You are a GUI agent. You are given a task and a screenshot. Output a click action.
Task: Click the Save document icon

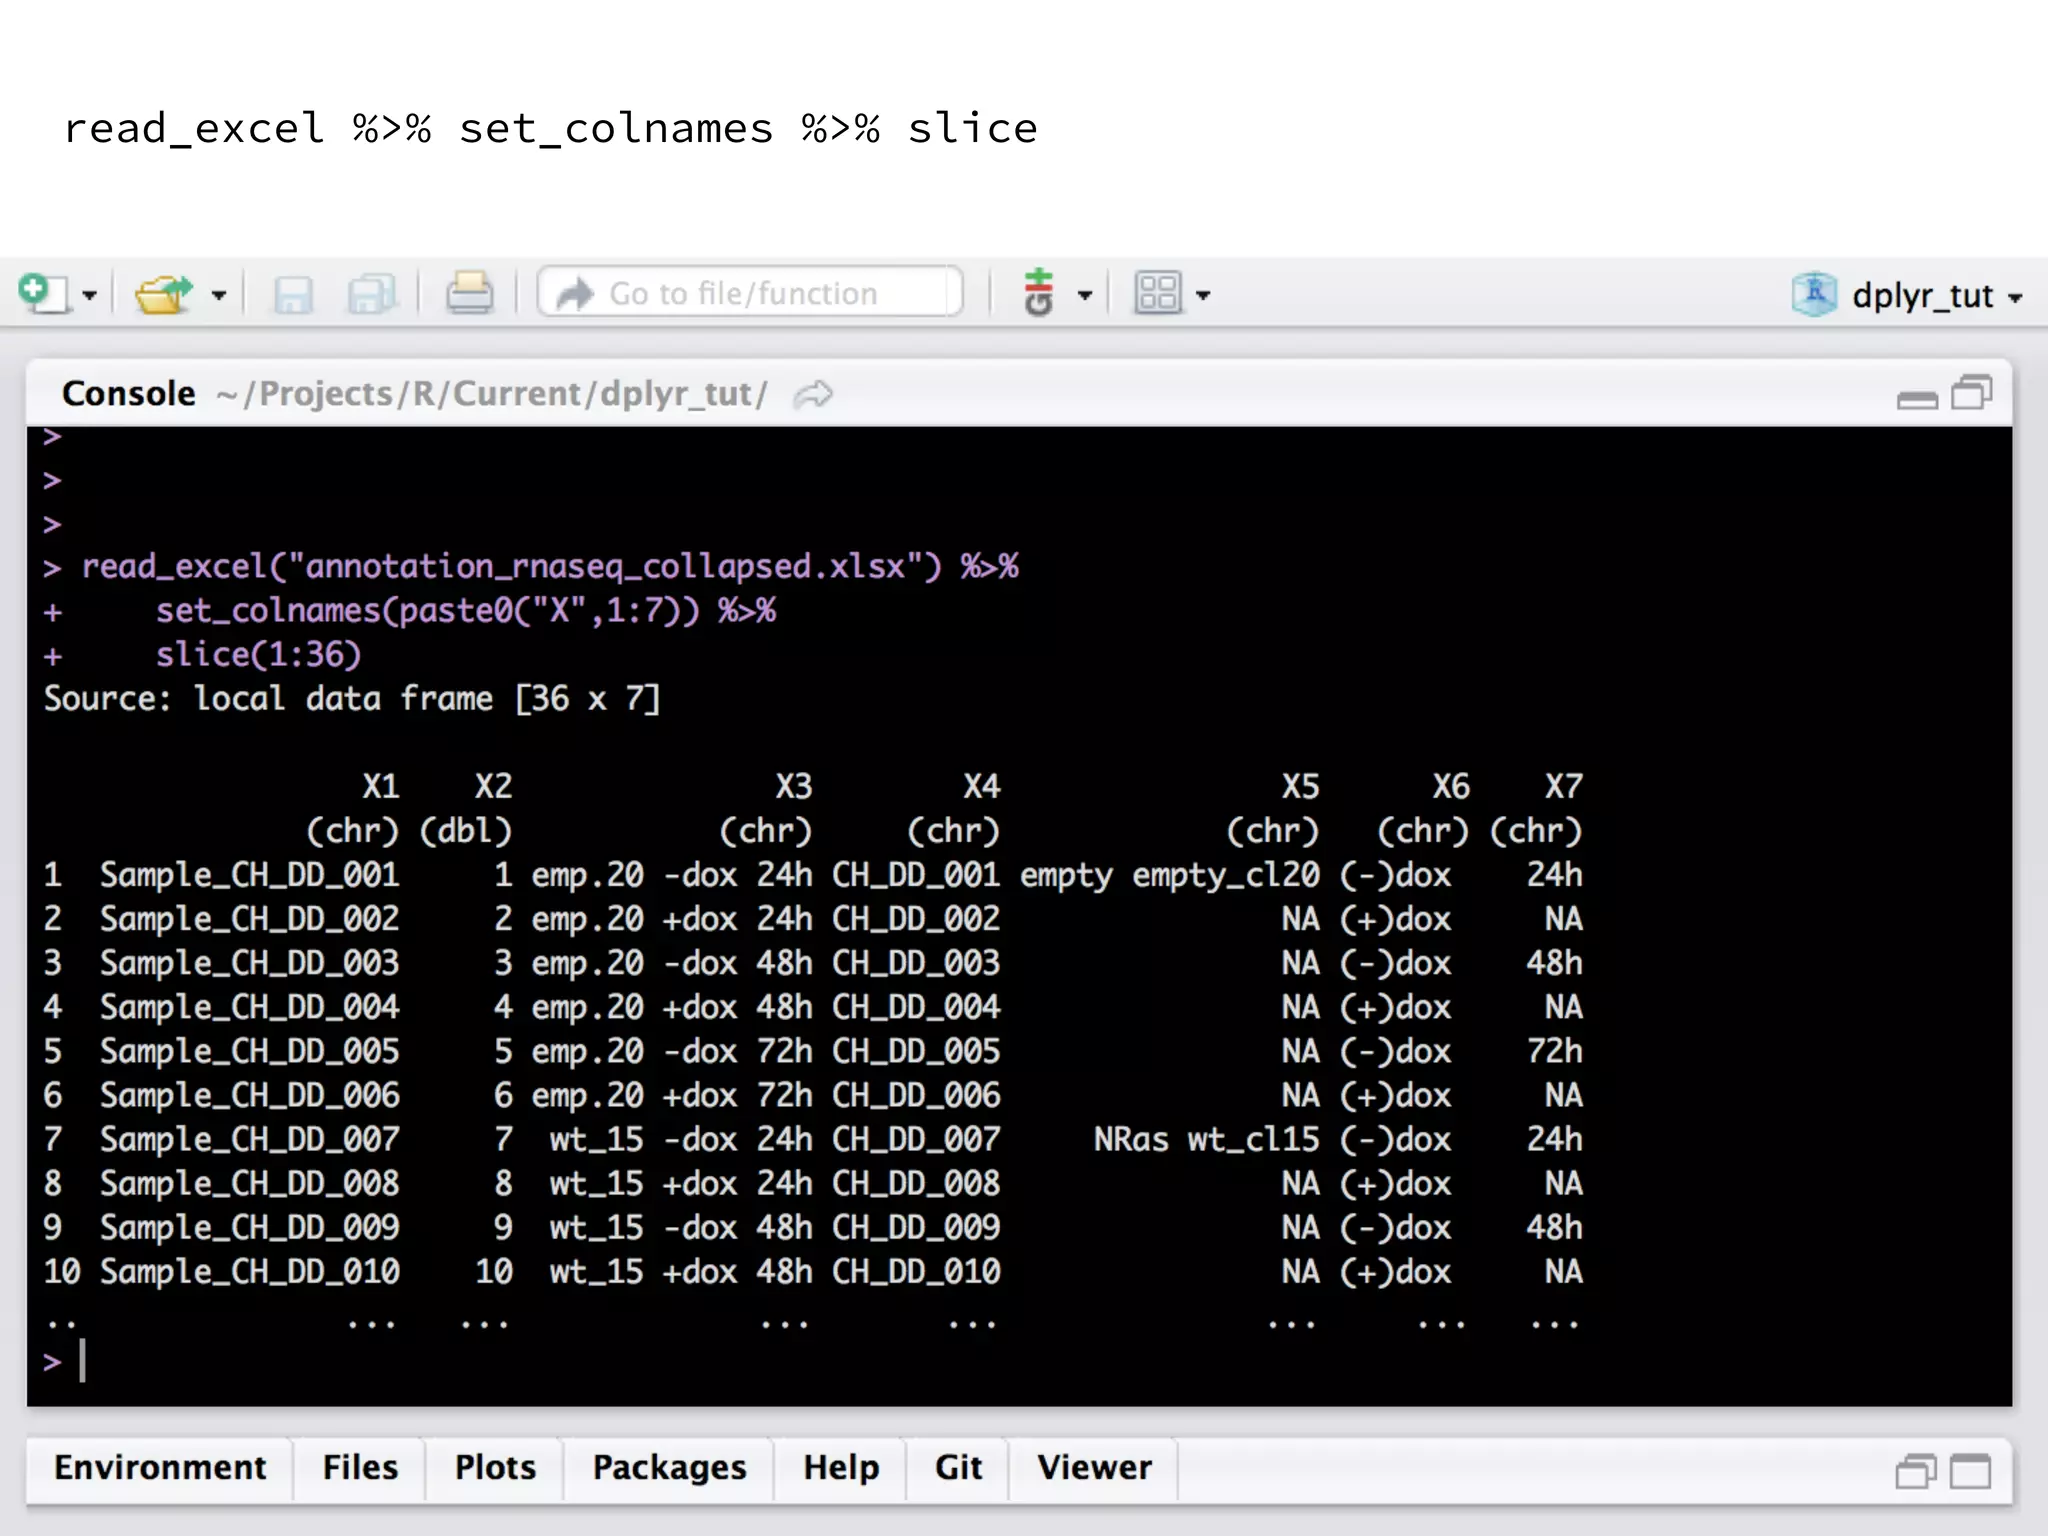pos(293,295)
